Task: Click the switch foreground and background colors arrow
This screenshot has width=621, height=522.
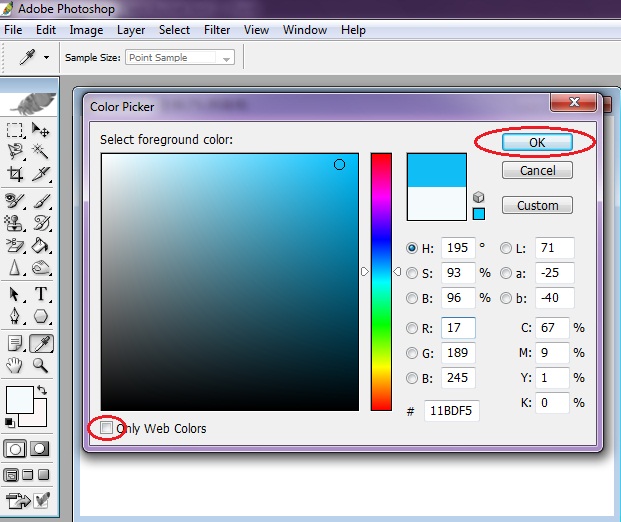Action: pyautogui.click(x=42, y=390)
